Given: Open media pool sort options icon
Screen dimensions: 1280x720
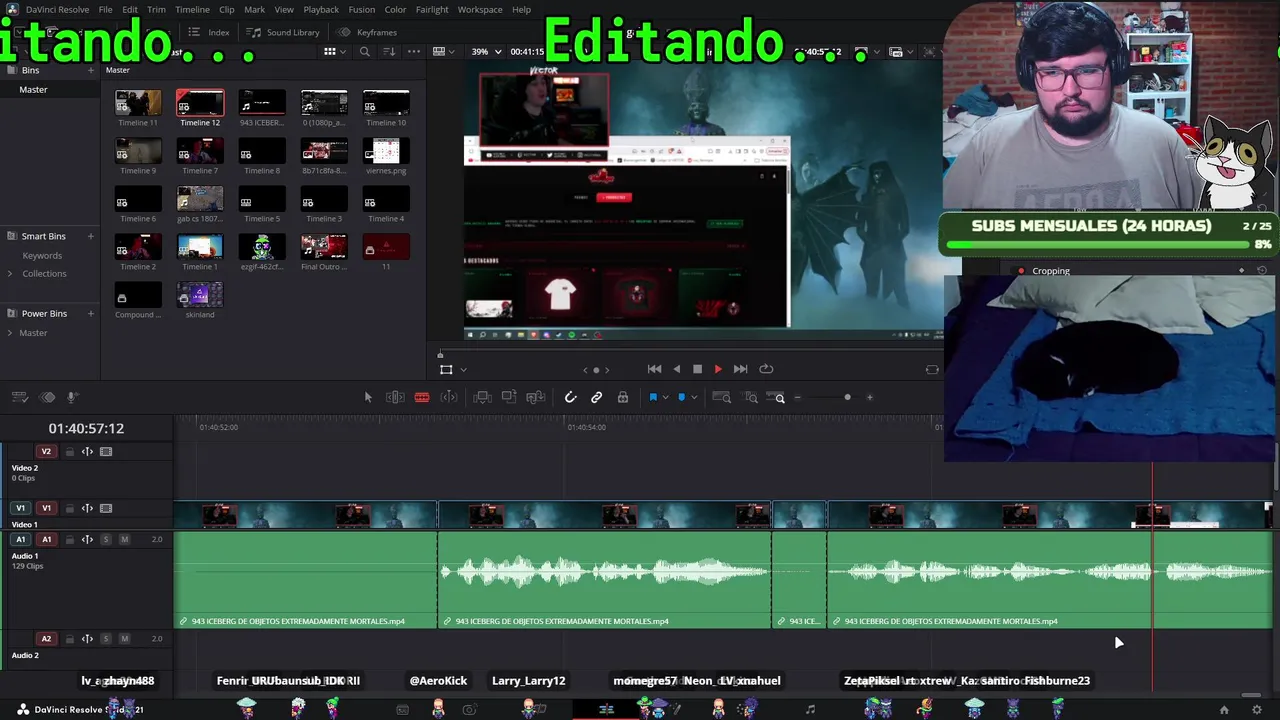Looking at the screenshot, I should [x=389, y=52].
